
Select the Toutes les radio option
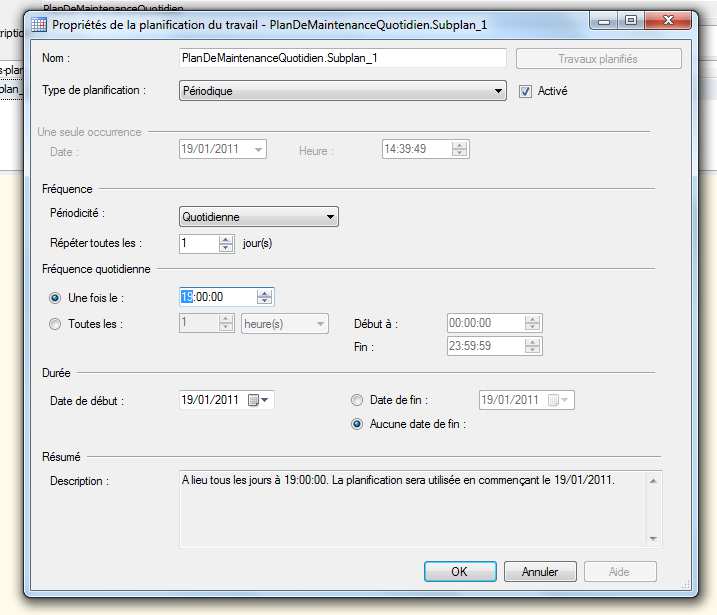click(x=56, y=324)
